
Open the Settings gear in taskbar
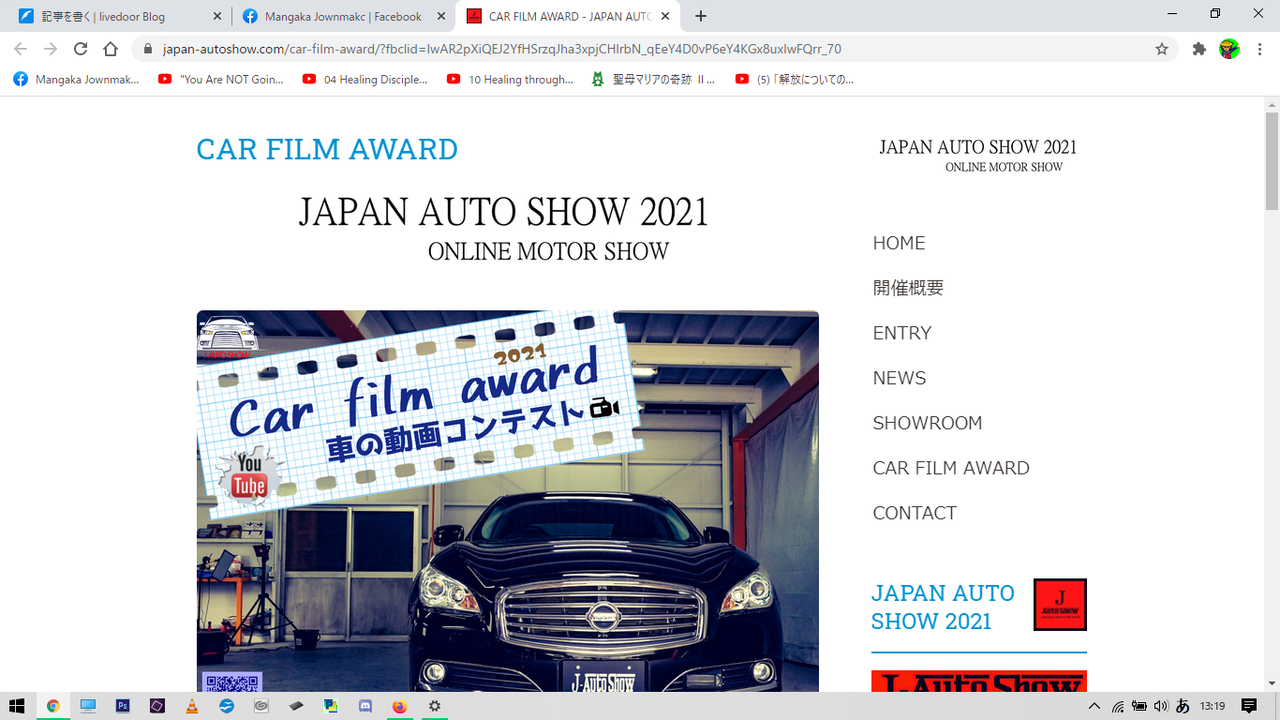click(x=434, y=706)
